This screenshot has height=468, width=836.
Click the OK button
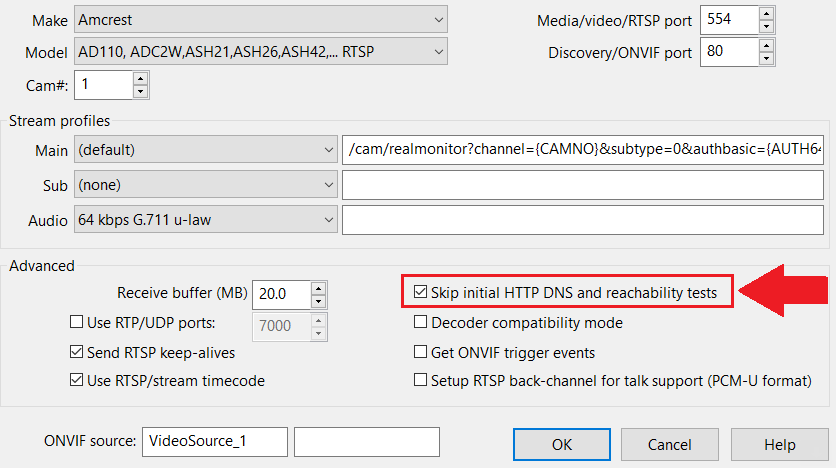tap(562, 445)
